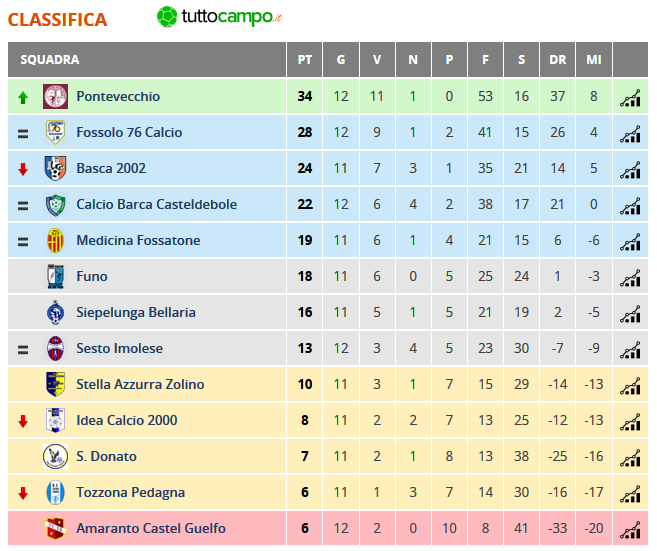Click the red down arrow beside Tozzona Pedagna
Viewport: 657px width, 551px height.
(23, 493)
